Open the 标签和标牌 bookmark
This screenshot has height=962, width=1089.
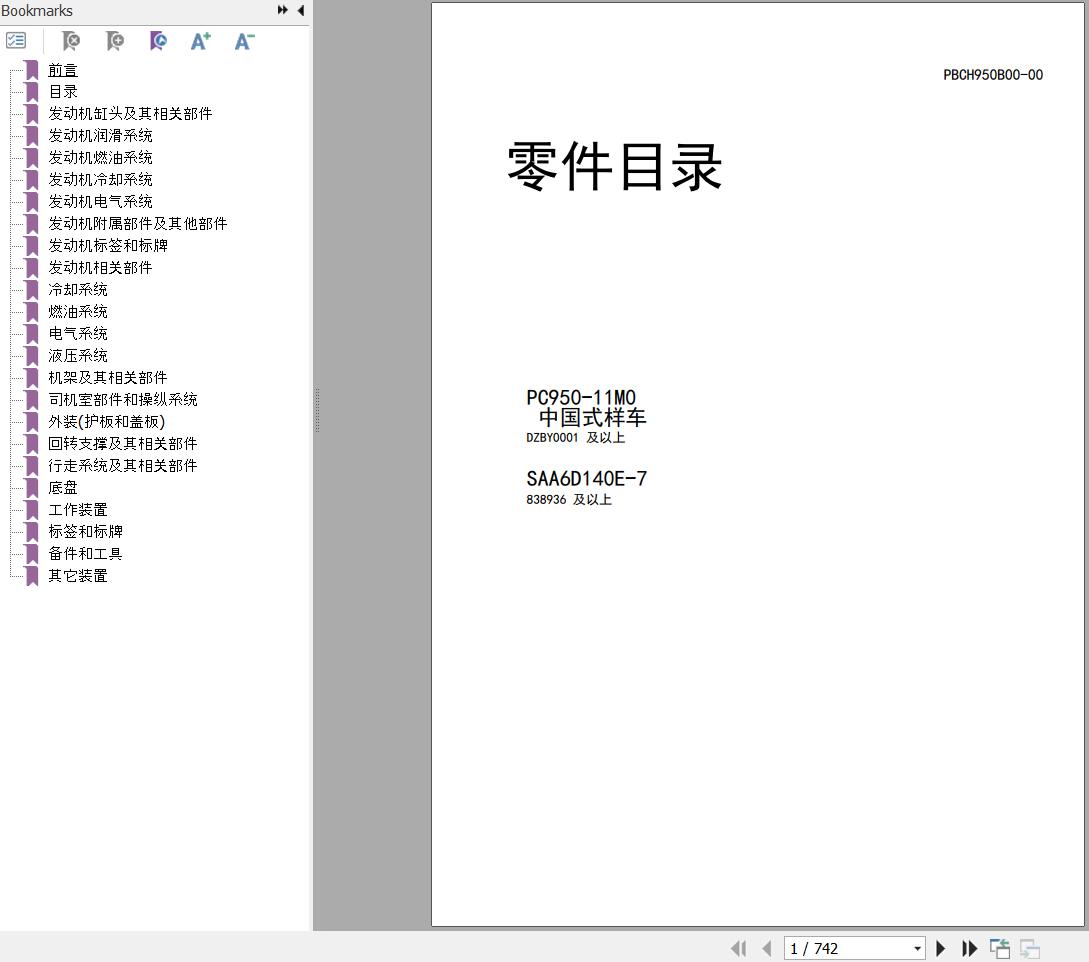pyautogui.click(x=85, y=531)
